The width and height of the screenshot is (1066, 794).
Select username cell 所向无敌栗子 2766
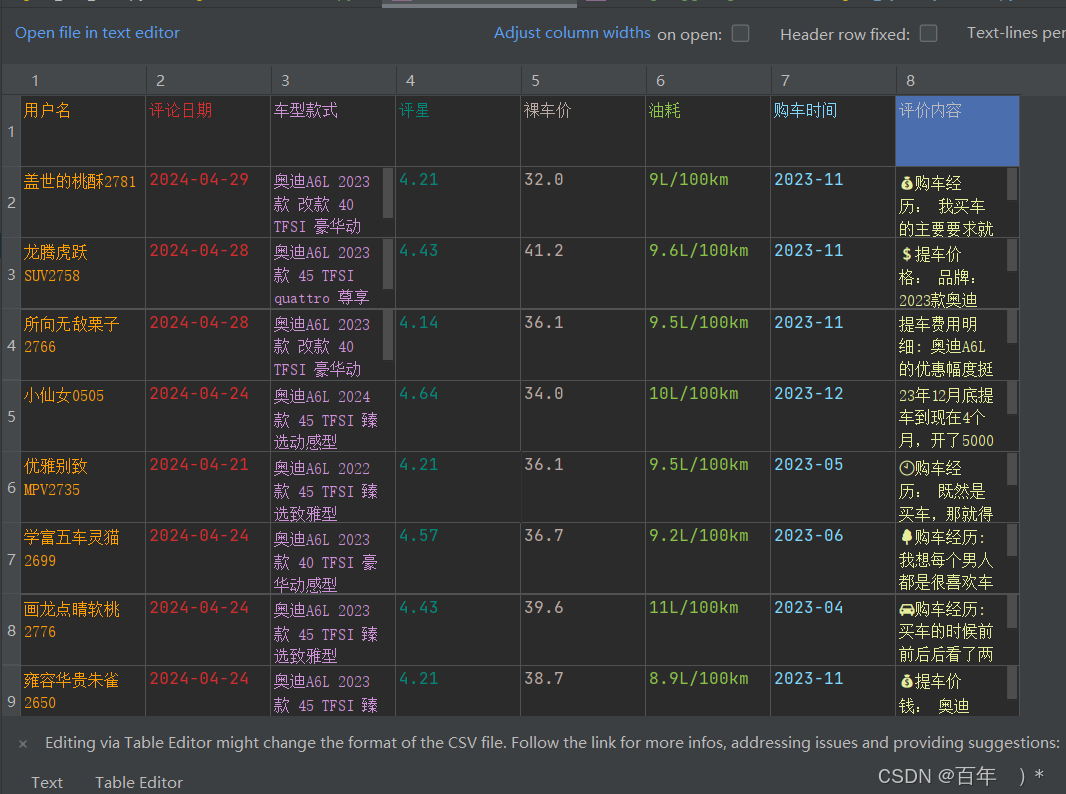click(83, 345)
